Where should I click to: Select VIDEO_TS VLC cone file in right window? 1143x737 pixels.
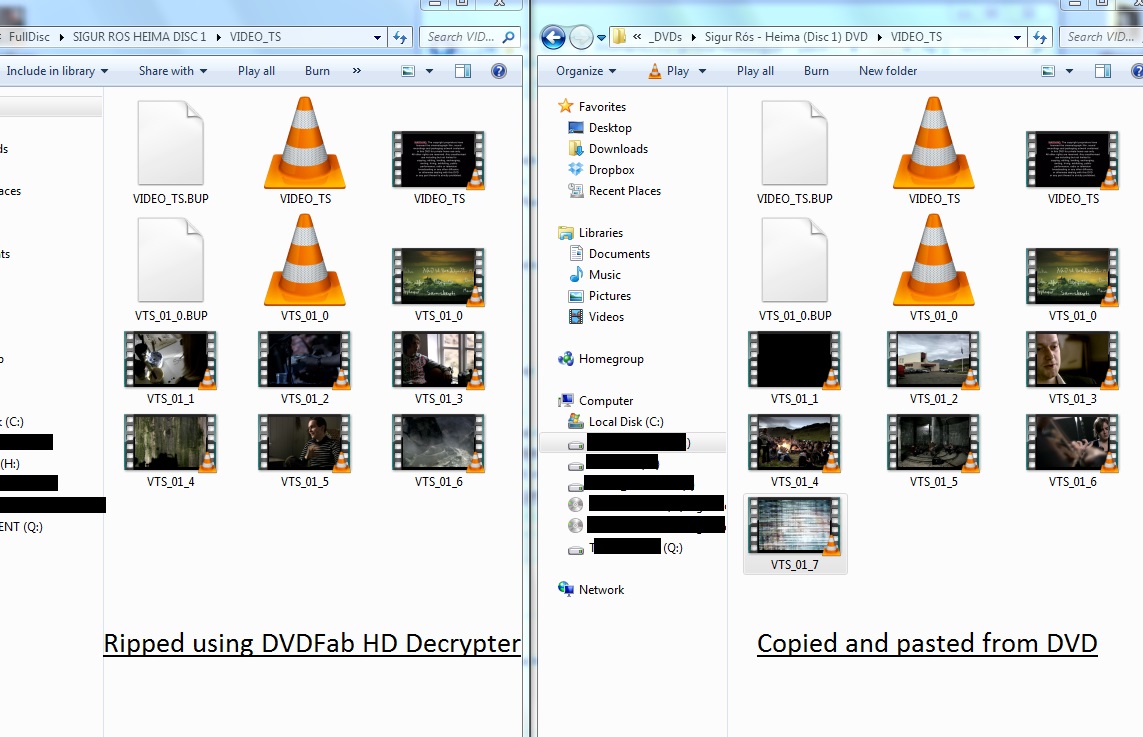pyautogui.click(x=934, y=152)
